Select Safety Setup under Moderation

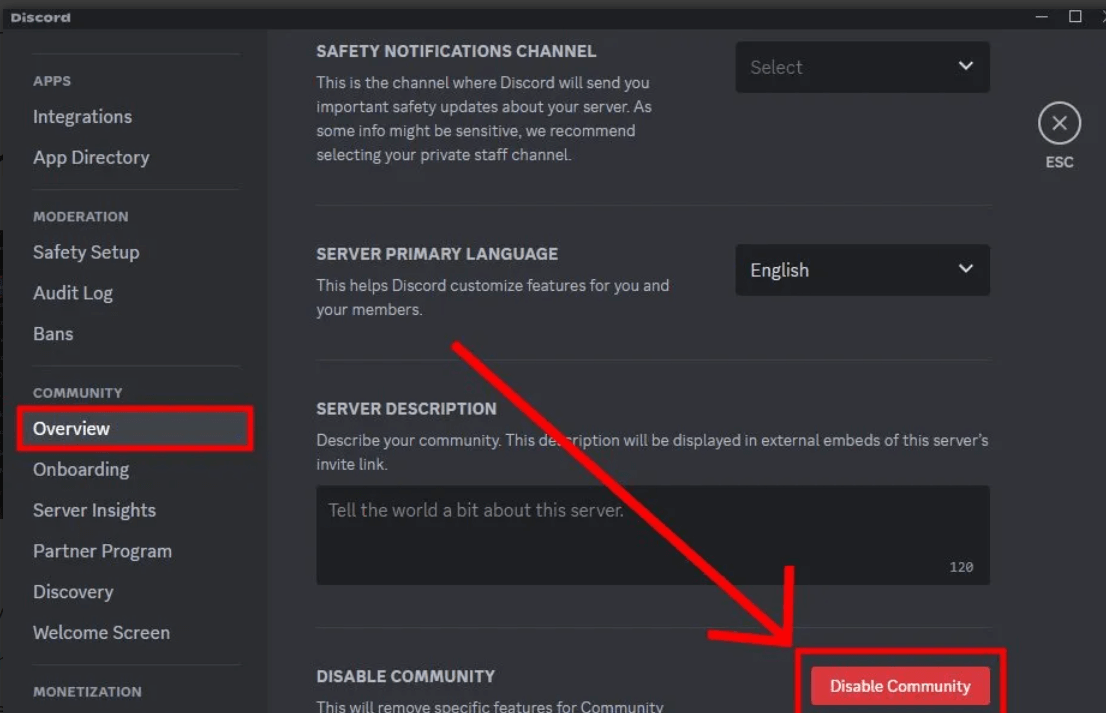point(86,252)
